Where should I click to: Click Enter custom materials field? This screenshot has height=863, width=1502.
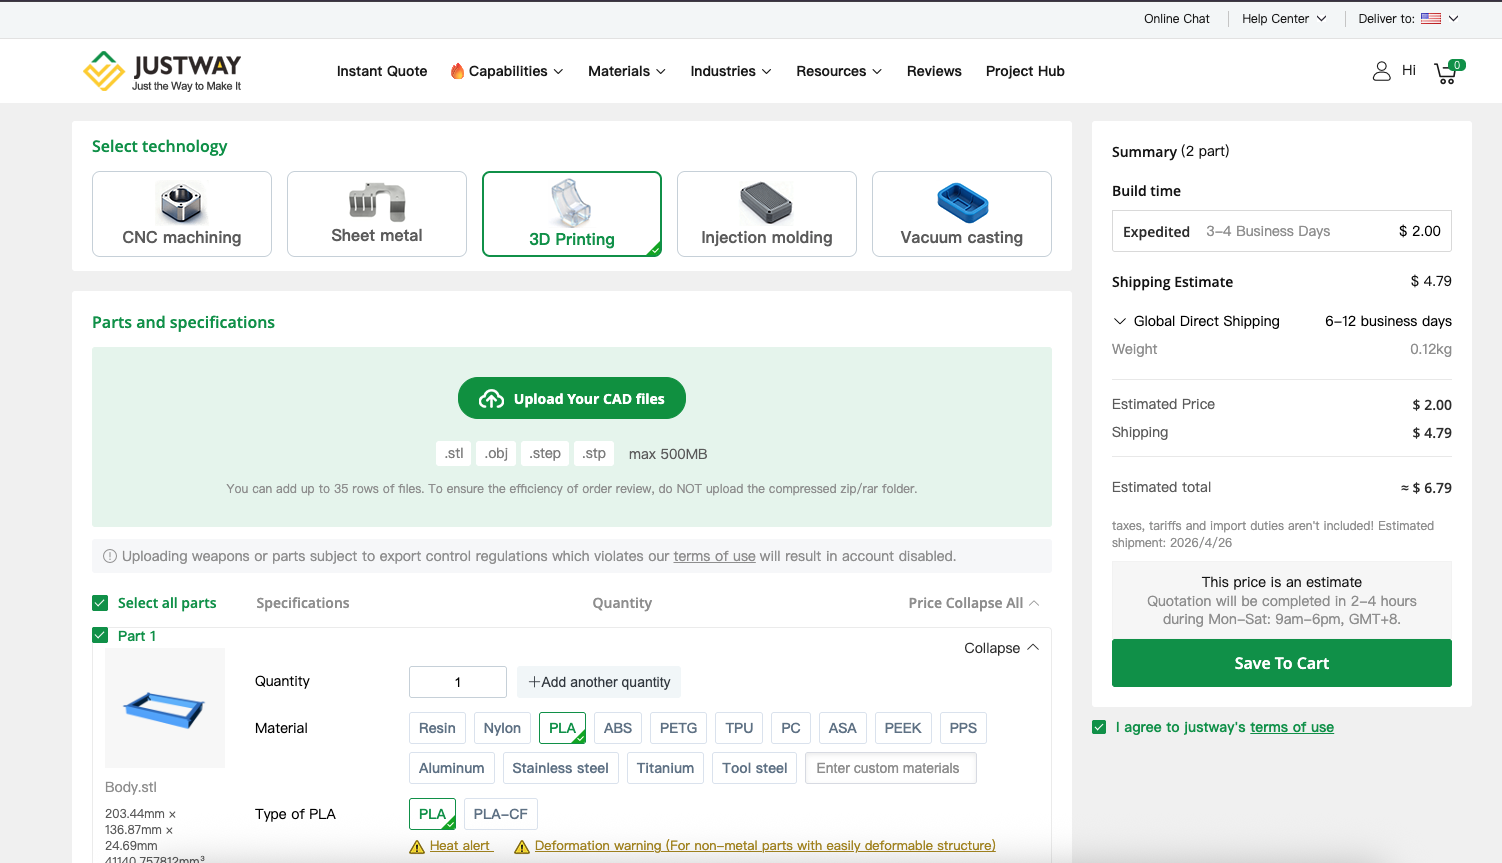coord(891,768)
